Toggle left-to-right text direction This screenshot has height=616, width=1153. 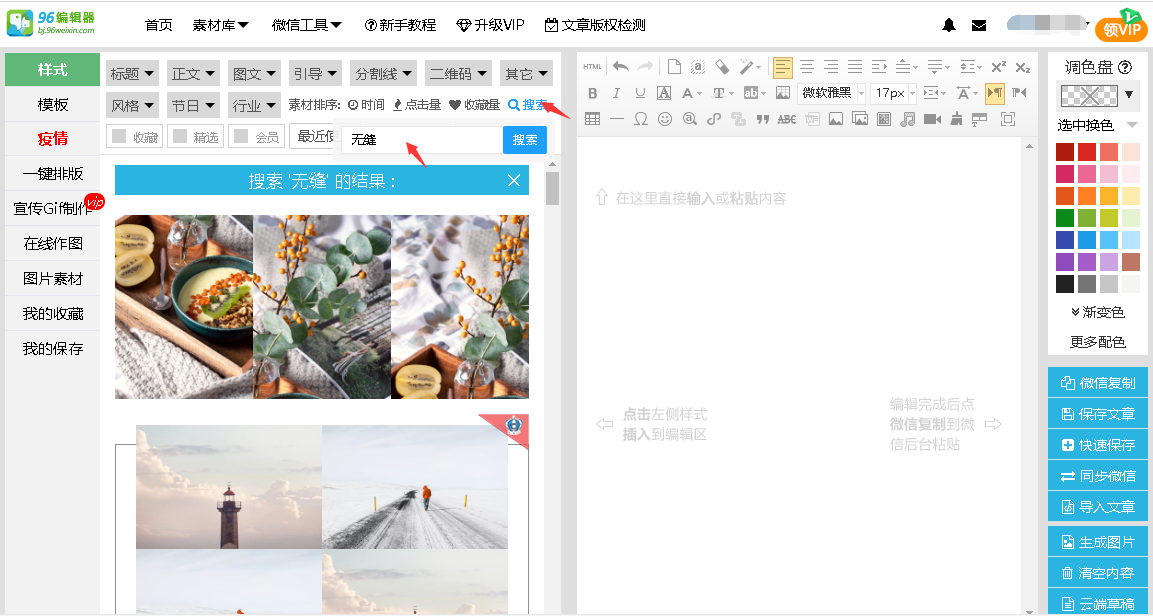coord(995,93)
